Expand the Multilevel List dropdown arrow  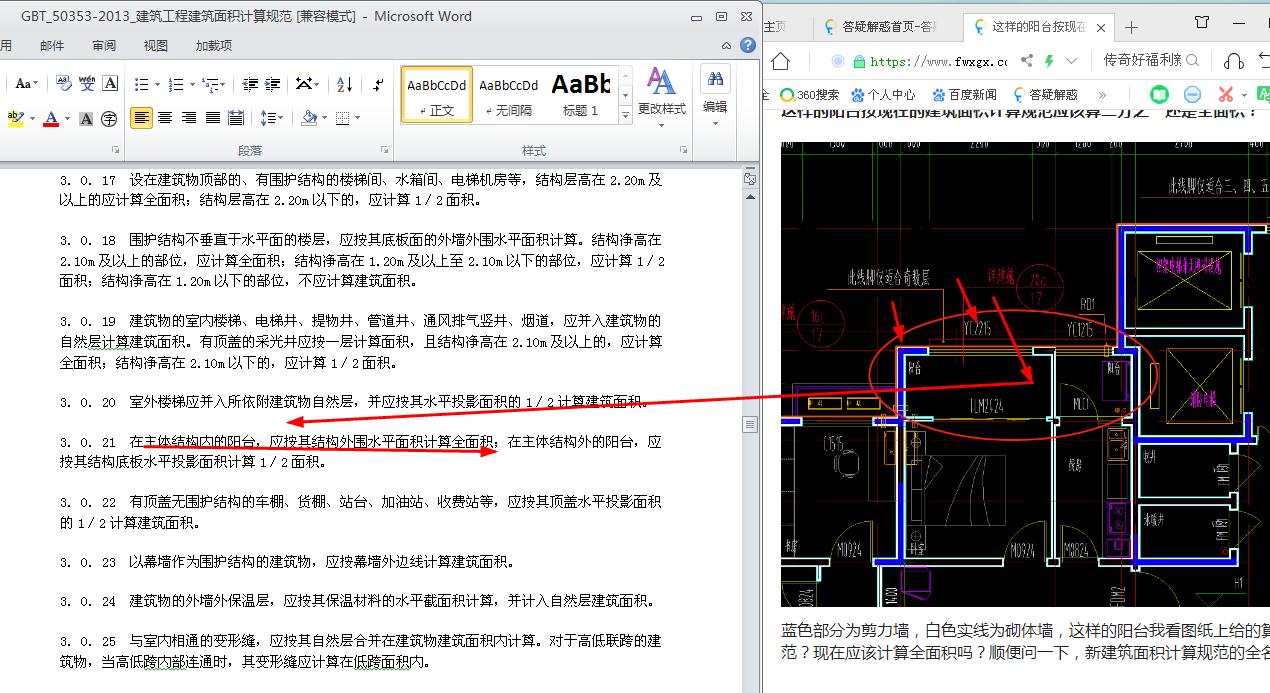click(x=222, y=85)
